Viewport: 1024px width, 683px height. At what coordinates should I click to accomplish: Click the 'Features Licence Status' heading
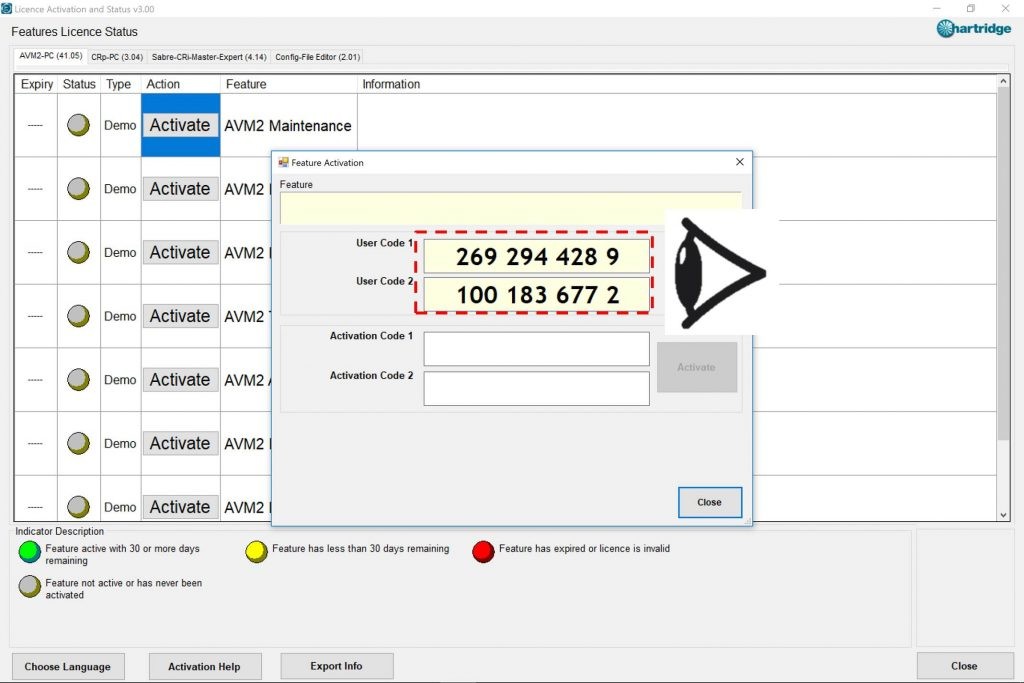click(x=74, y=31)
